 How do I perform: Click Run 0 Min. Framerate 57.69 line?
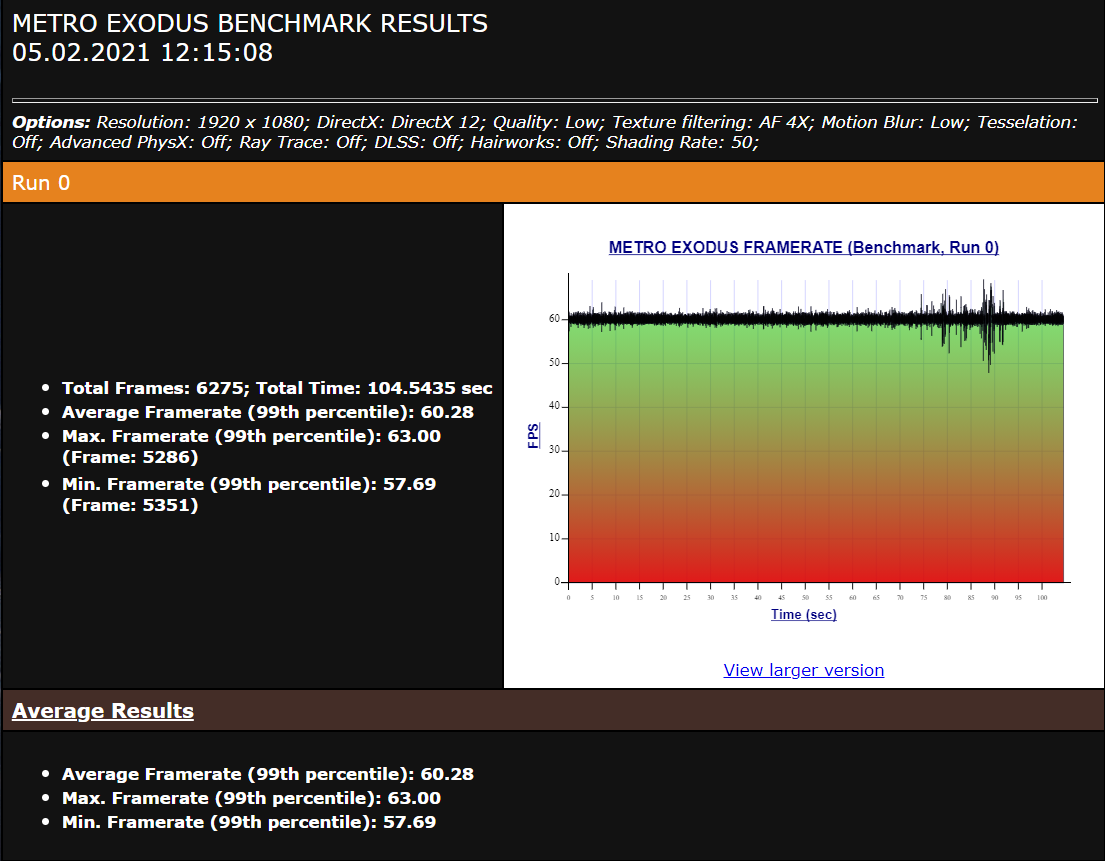[249, 494]
